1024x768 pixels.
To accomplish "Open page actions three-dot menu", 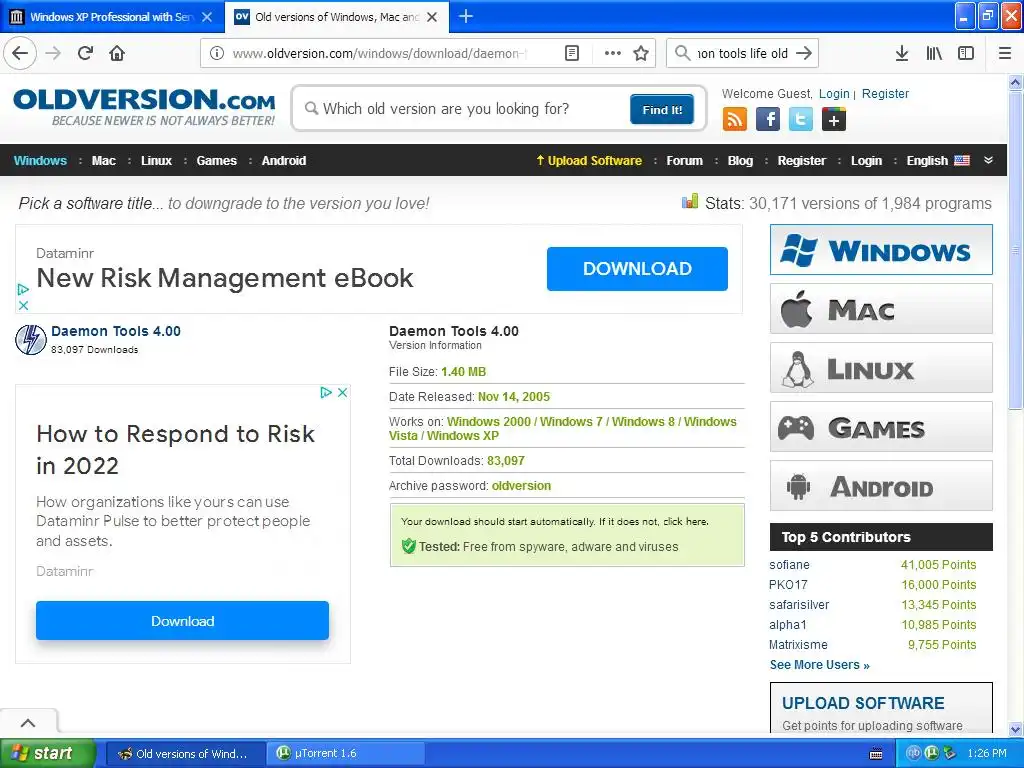I will pyautogui.click(x=613, y=53).
